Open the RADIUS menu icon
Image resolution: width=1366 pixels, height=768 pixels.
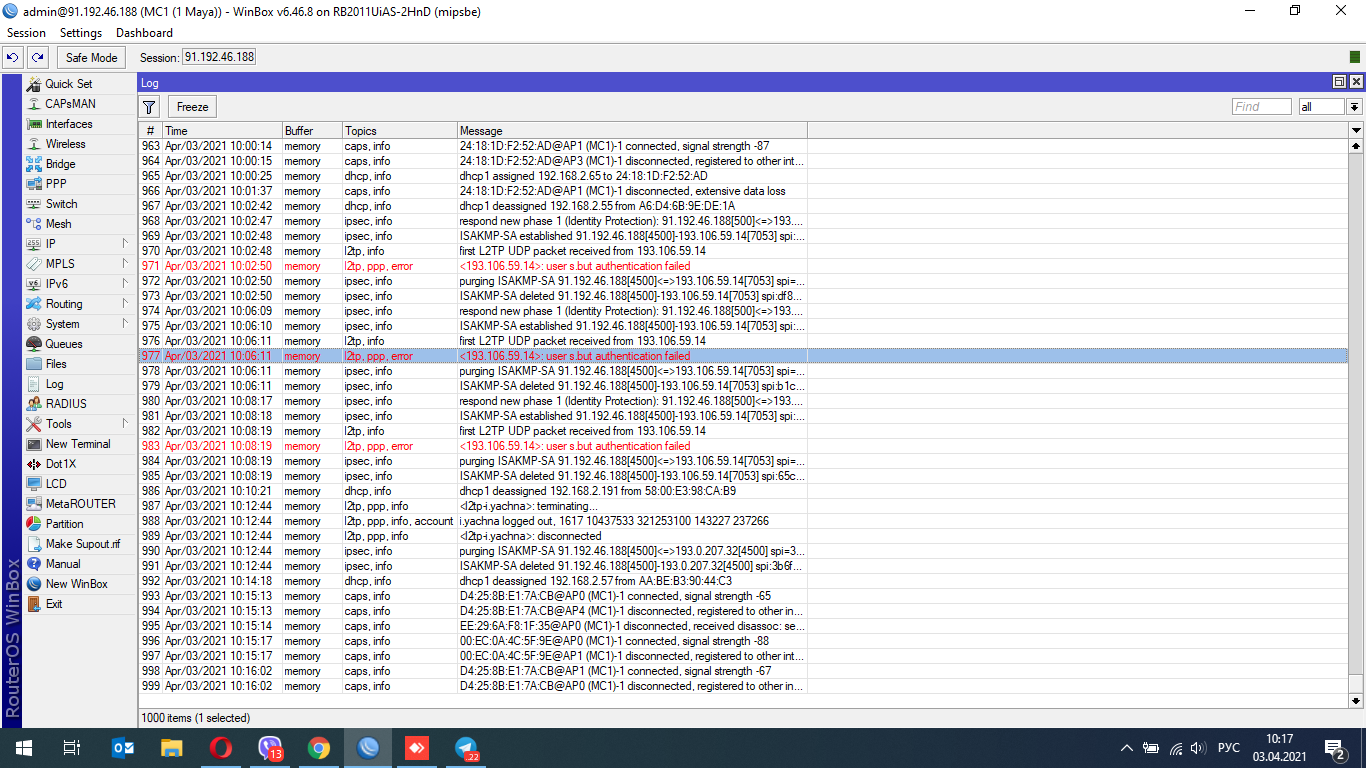tap(34, 404)
